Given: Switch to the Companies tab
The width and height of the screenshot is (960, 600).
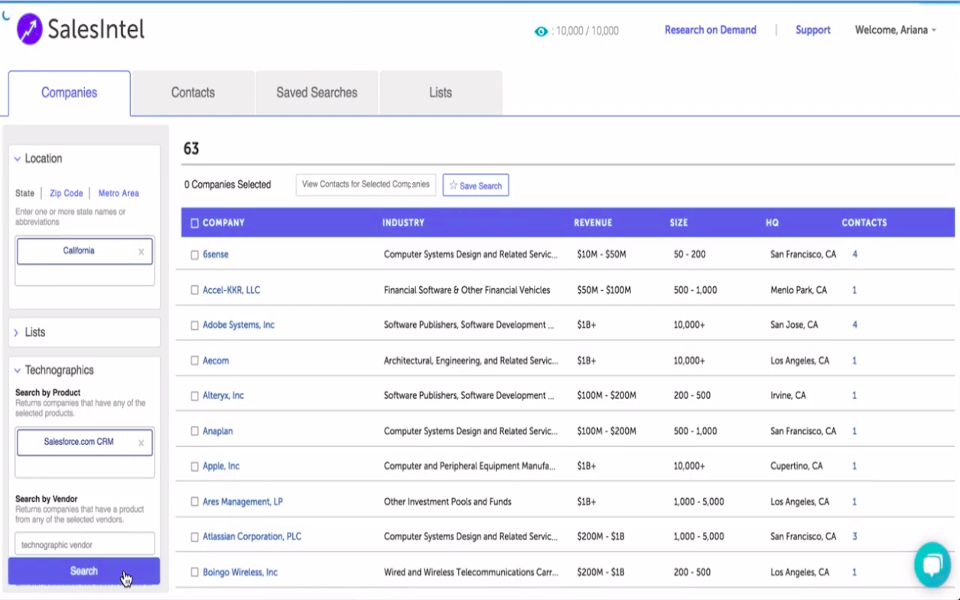Looking at the screenshot, I should pos(69,92).
